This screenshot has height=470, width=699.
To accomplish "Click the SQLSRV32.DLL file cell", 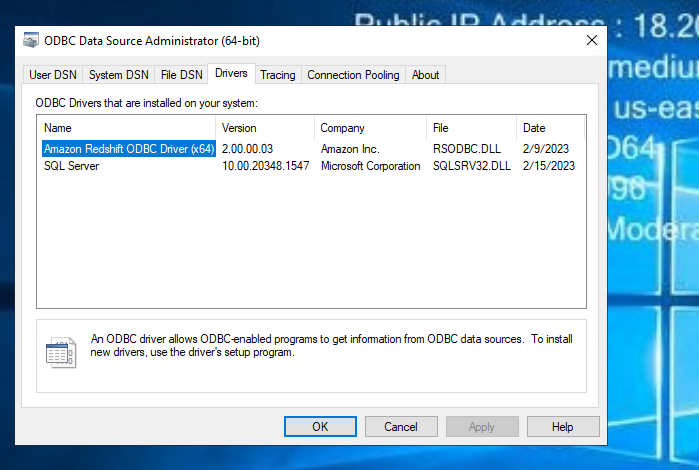I will tap(472, 166).
